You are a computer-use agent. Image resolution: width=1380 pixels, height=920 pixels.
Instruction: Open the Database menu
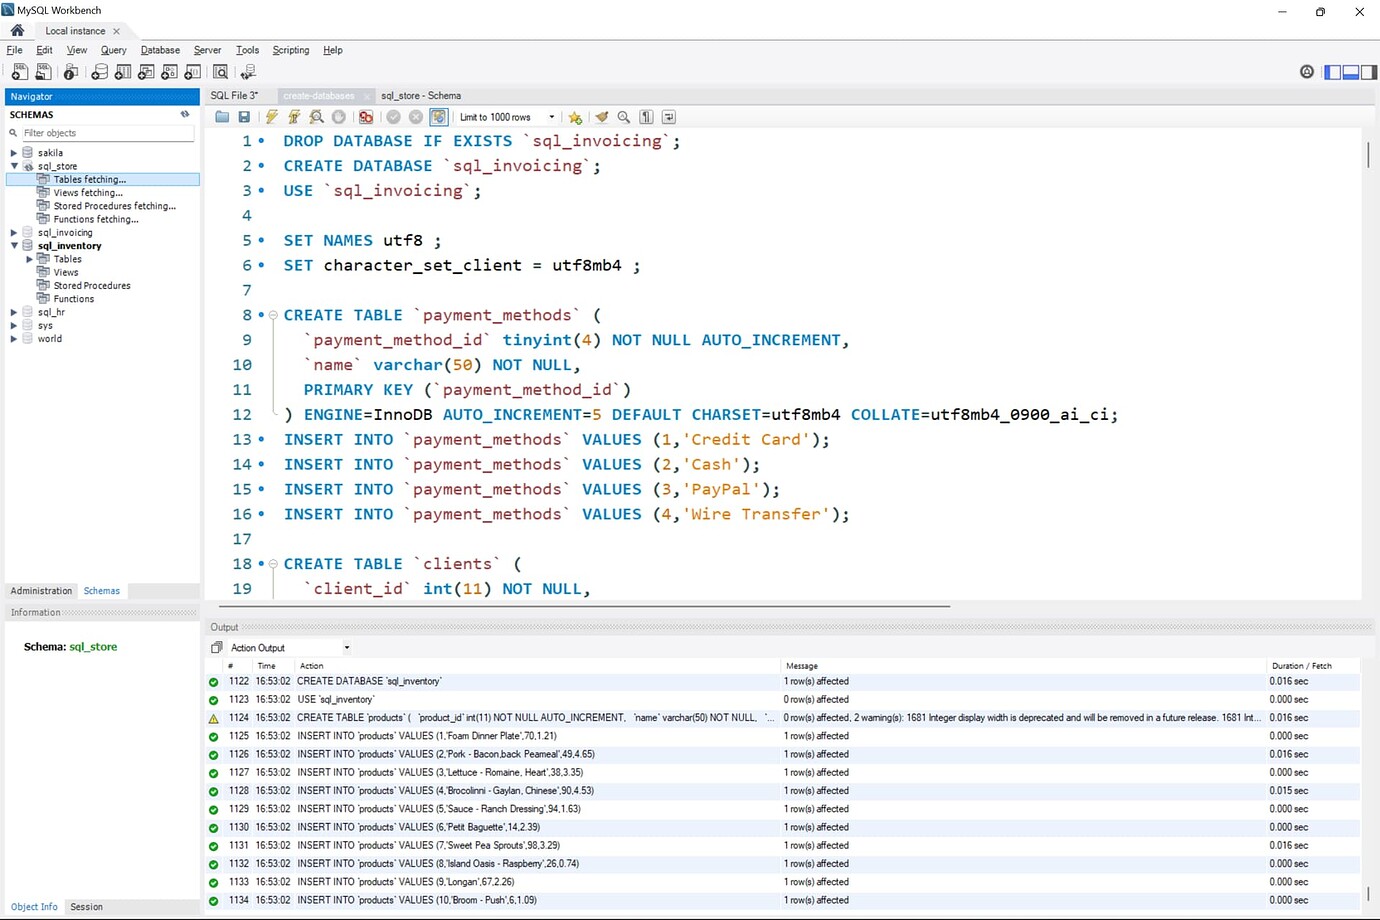click(x=160, y=50)
